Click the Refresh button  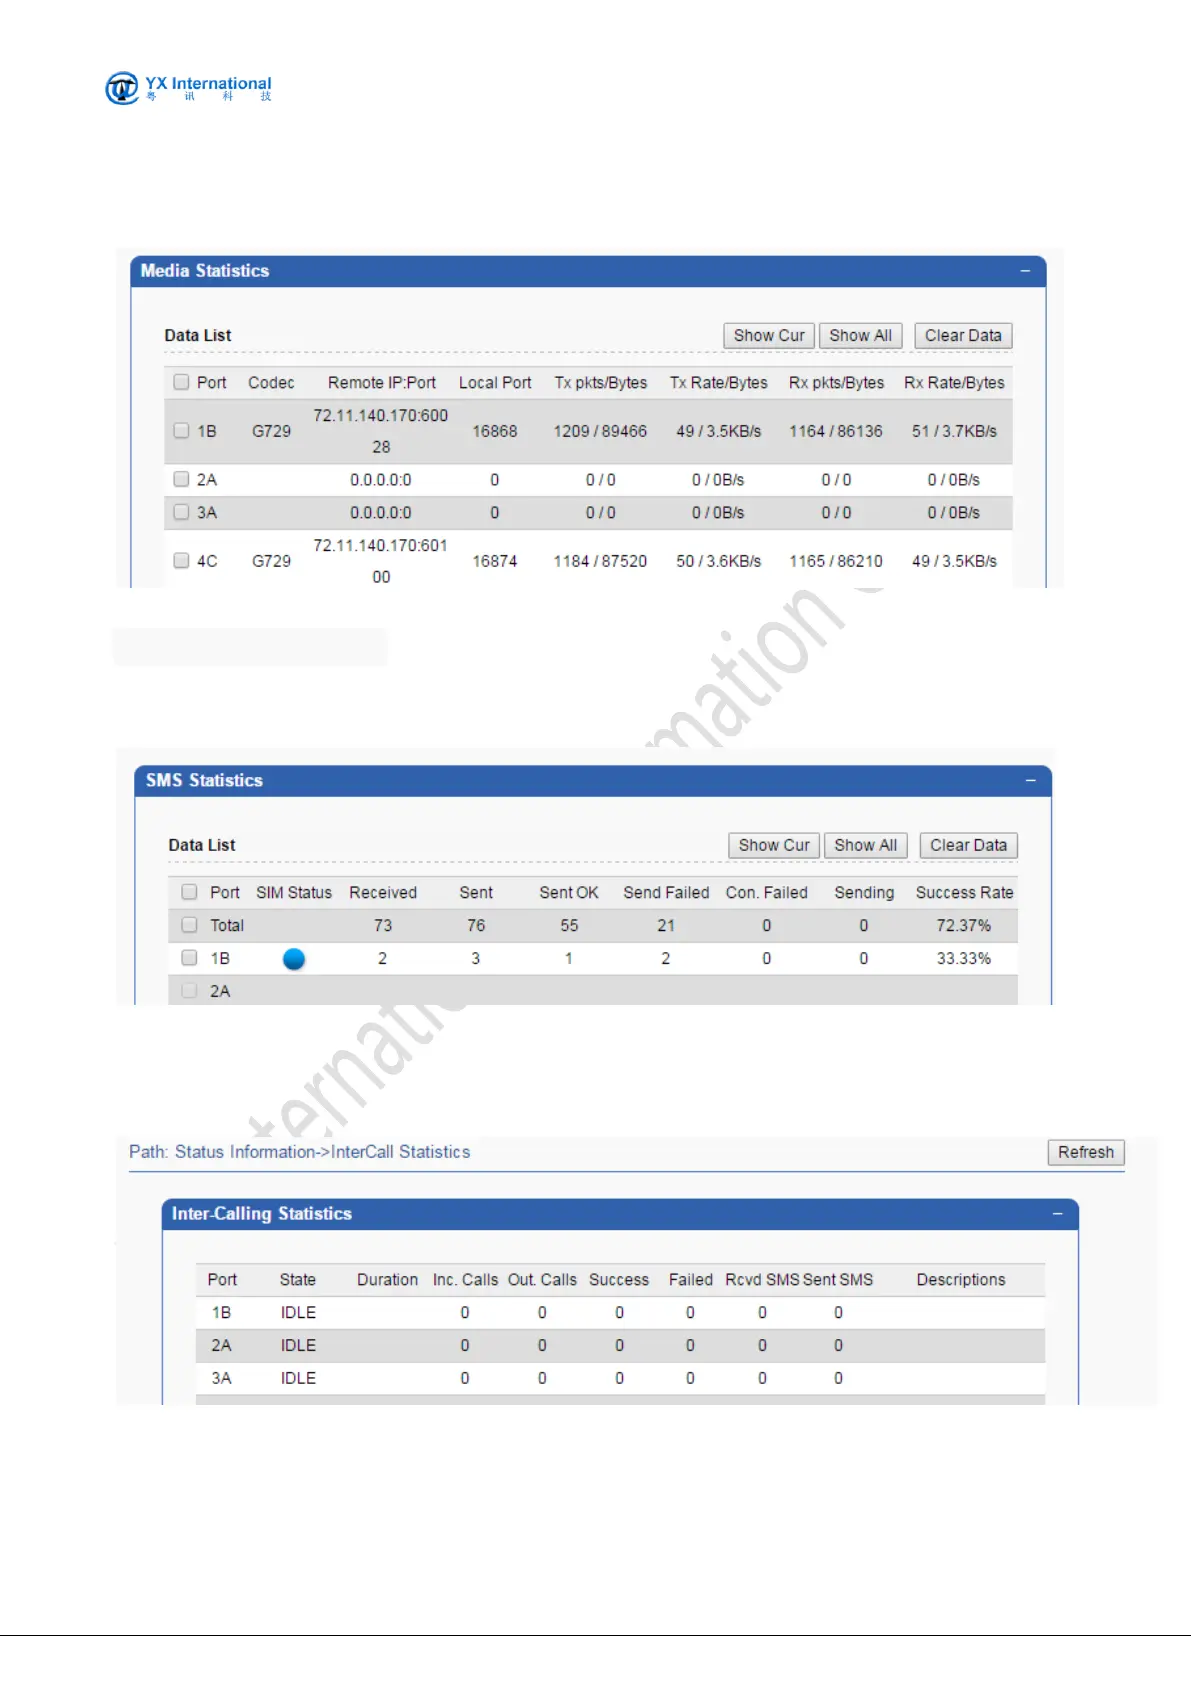point(1086,1152)
